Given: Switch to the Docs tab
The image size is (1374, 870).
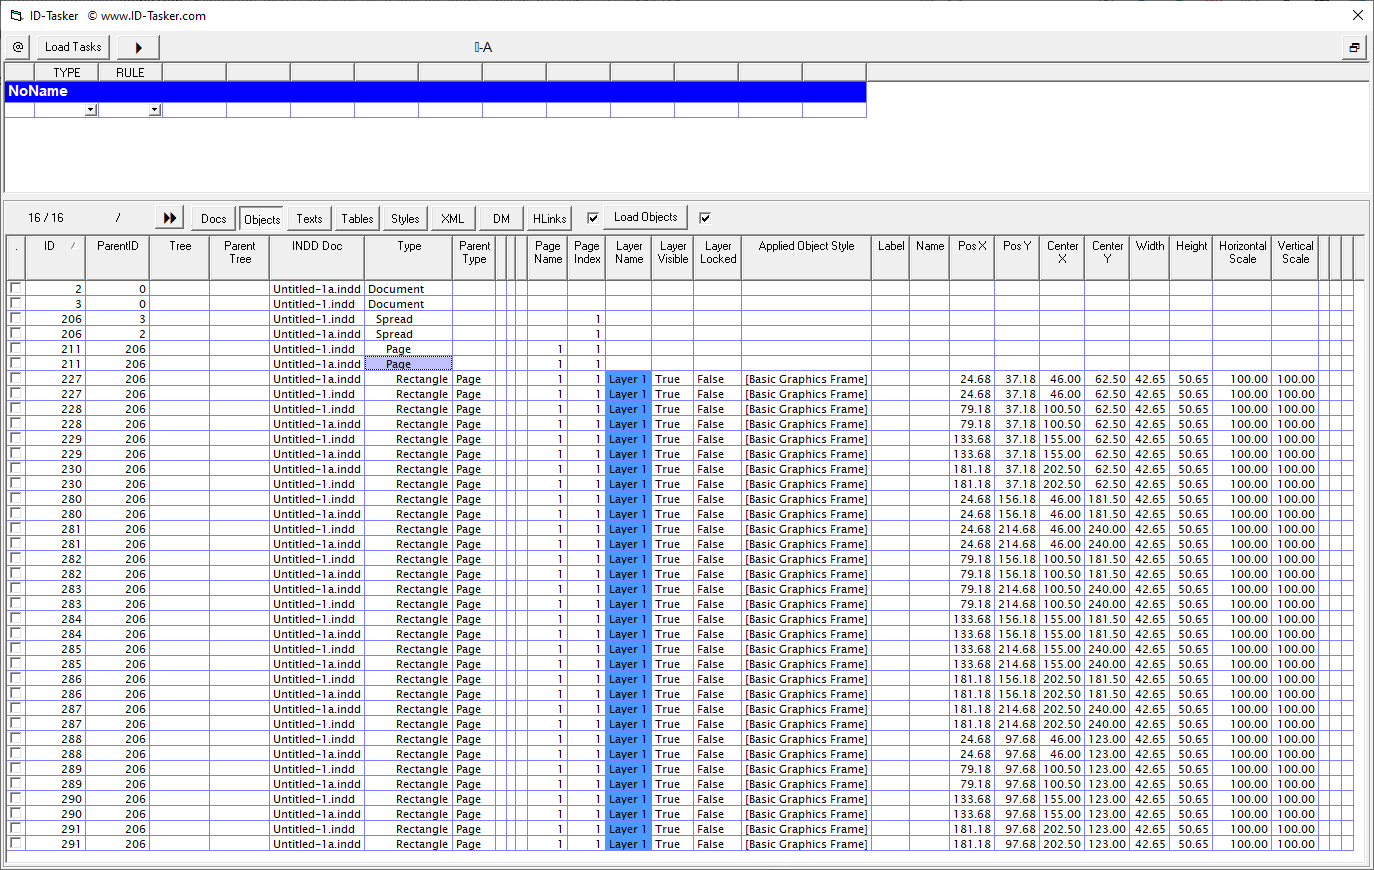Looking at the screenshot, I should [213, 218].
